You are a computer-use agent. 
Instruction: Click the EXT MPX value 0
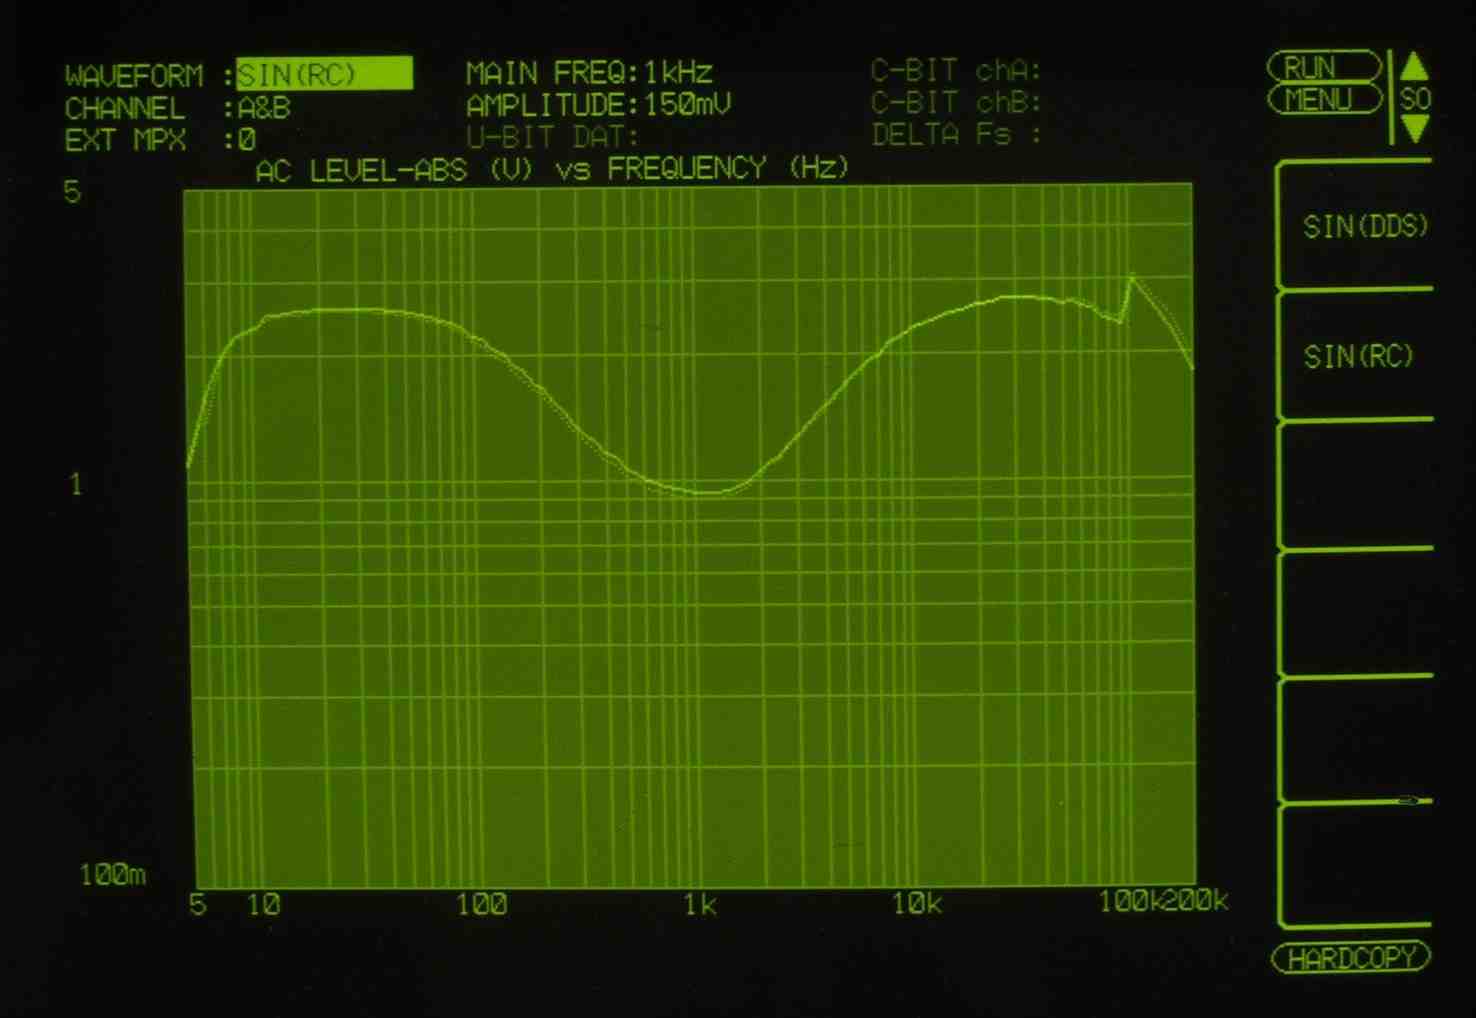247,140
